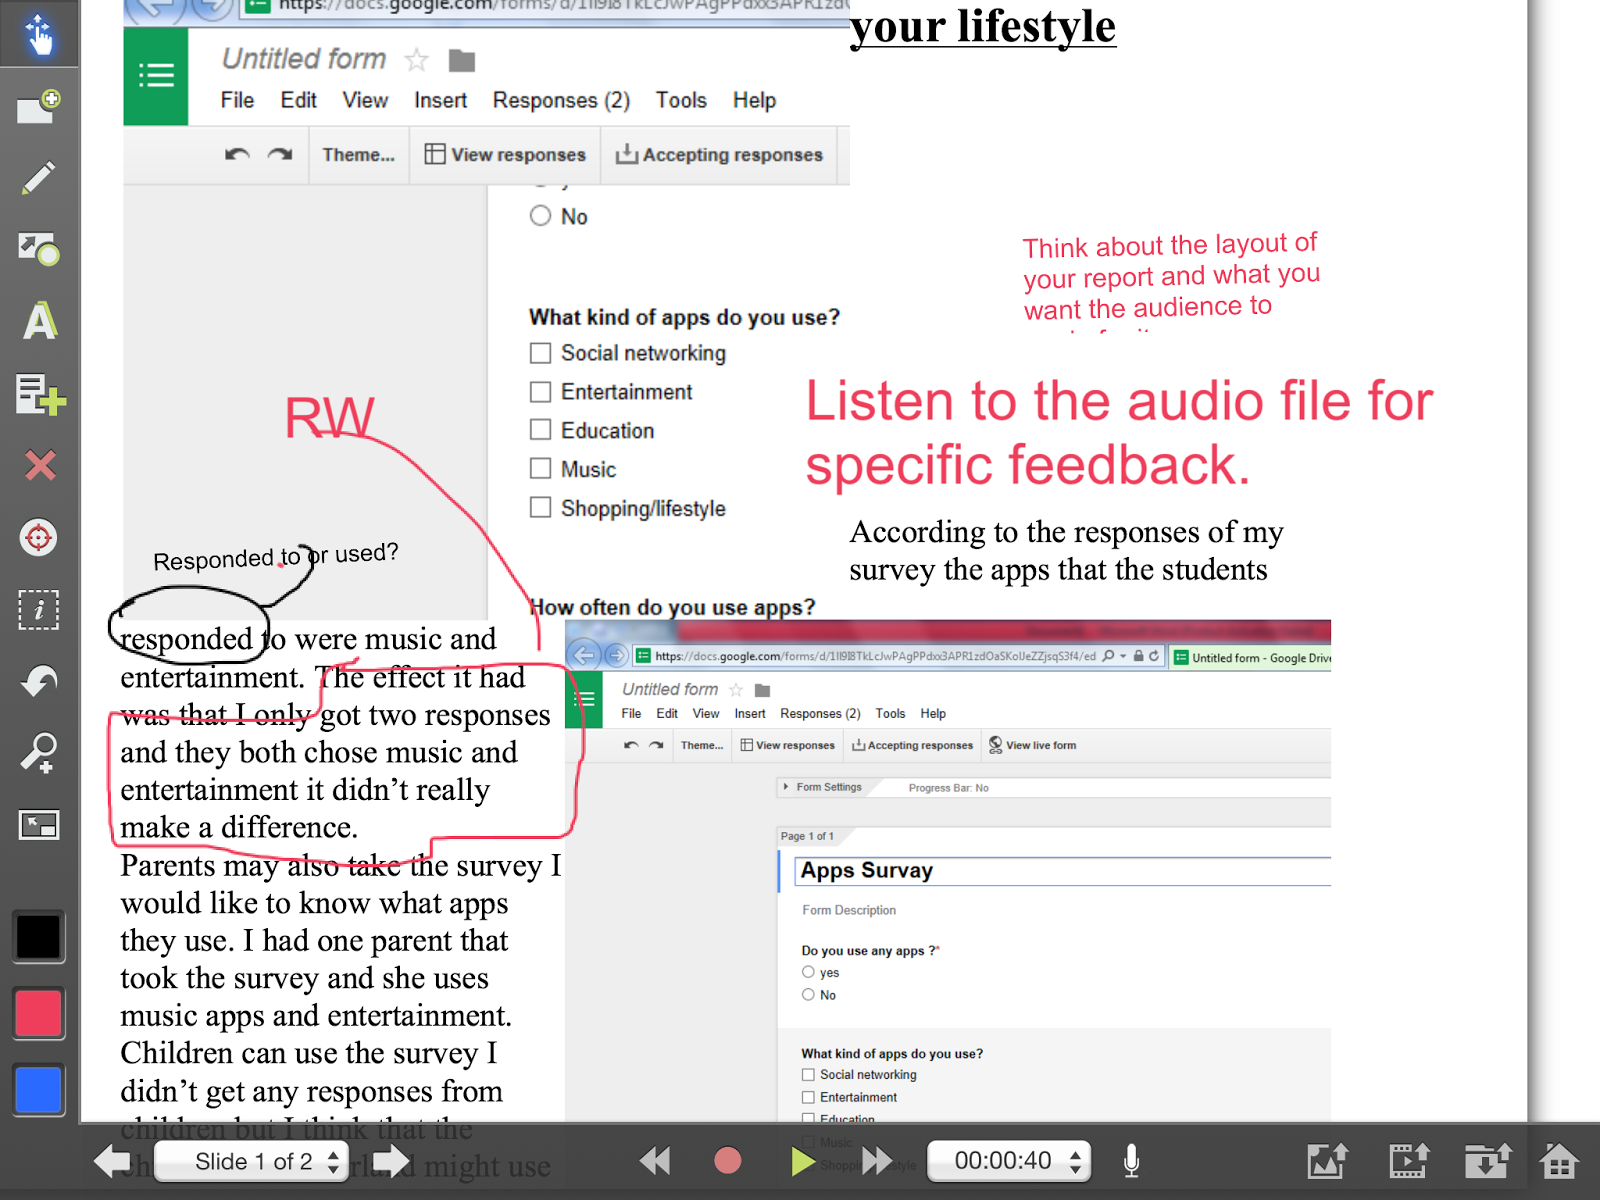Image resolution: width=1600 pixels, height=1200 pixels.
Task: Save project with download box icon
Action: tap(1487, 1161)
